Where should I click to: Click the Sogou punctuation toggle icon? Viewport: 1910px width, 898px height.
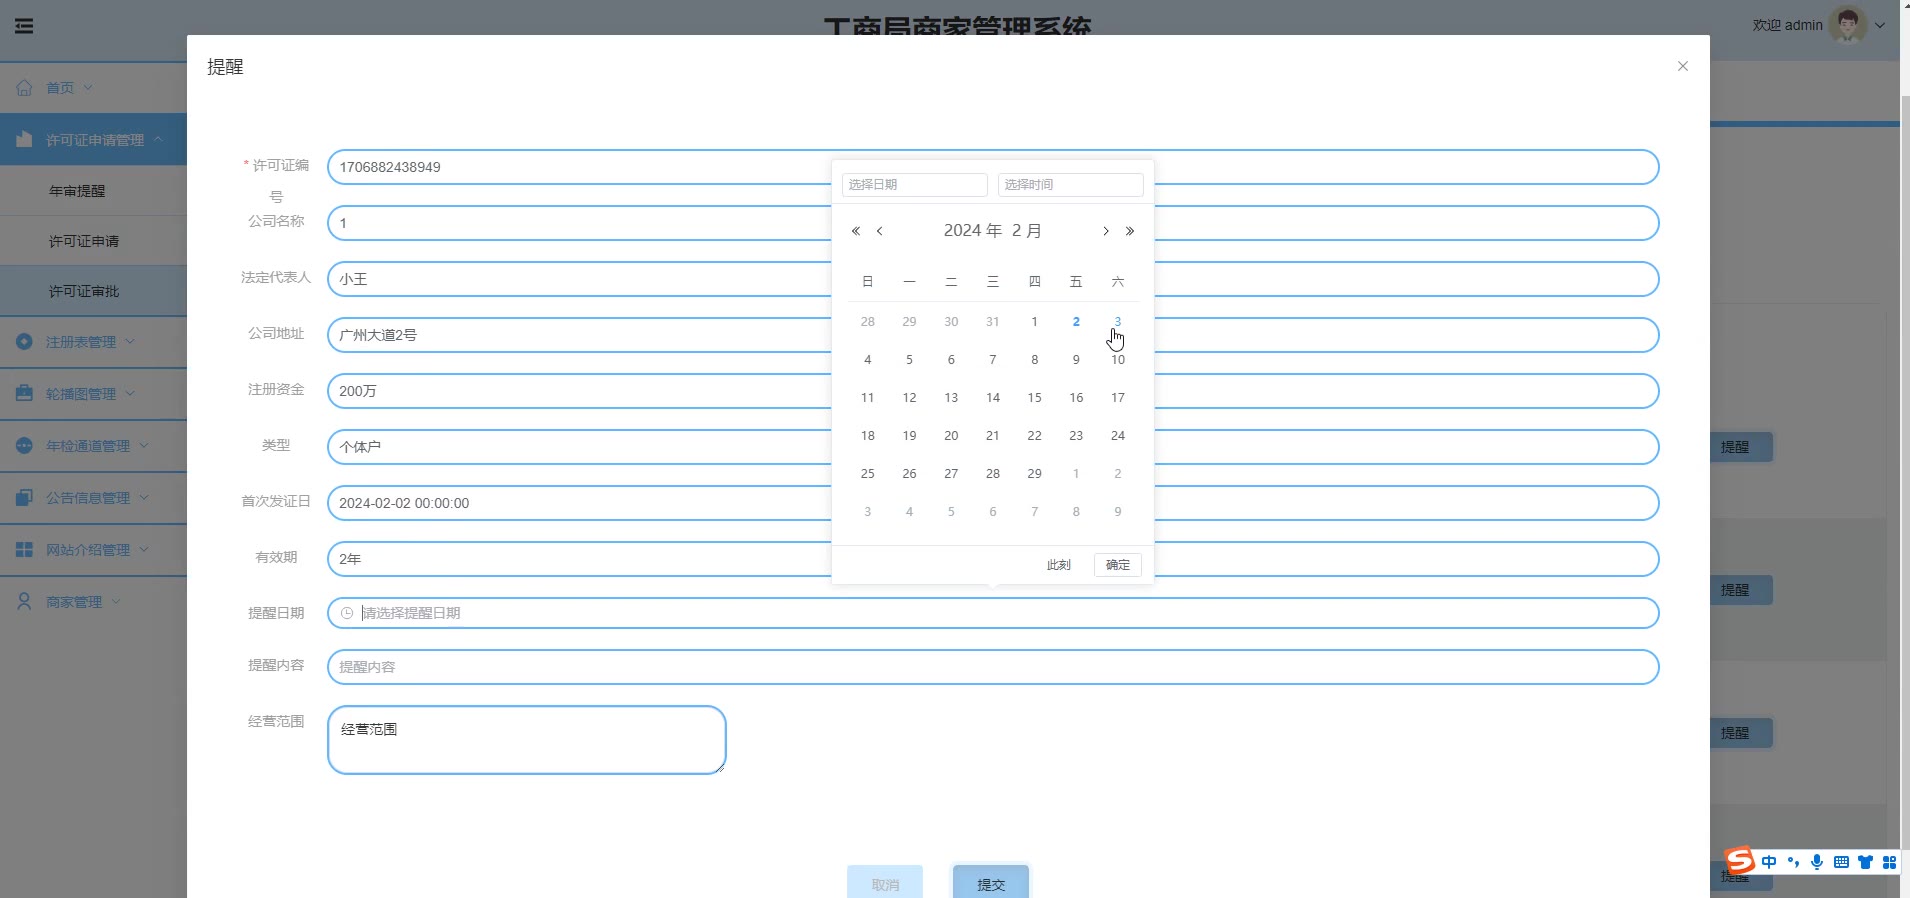click(x=1793, y=862)
